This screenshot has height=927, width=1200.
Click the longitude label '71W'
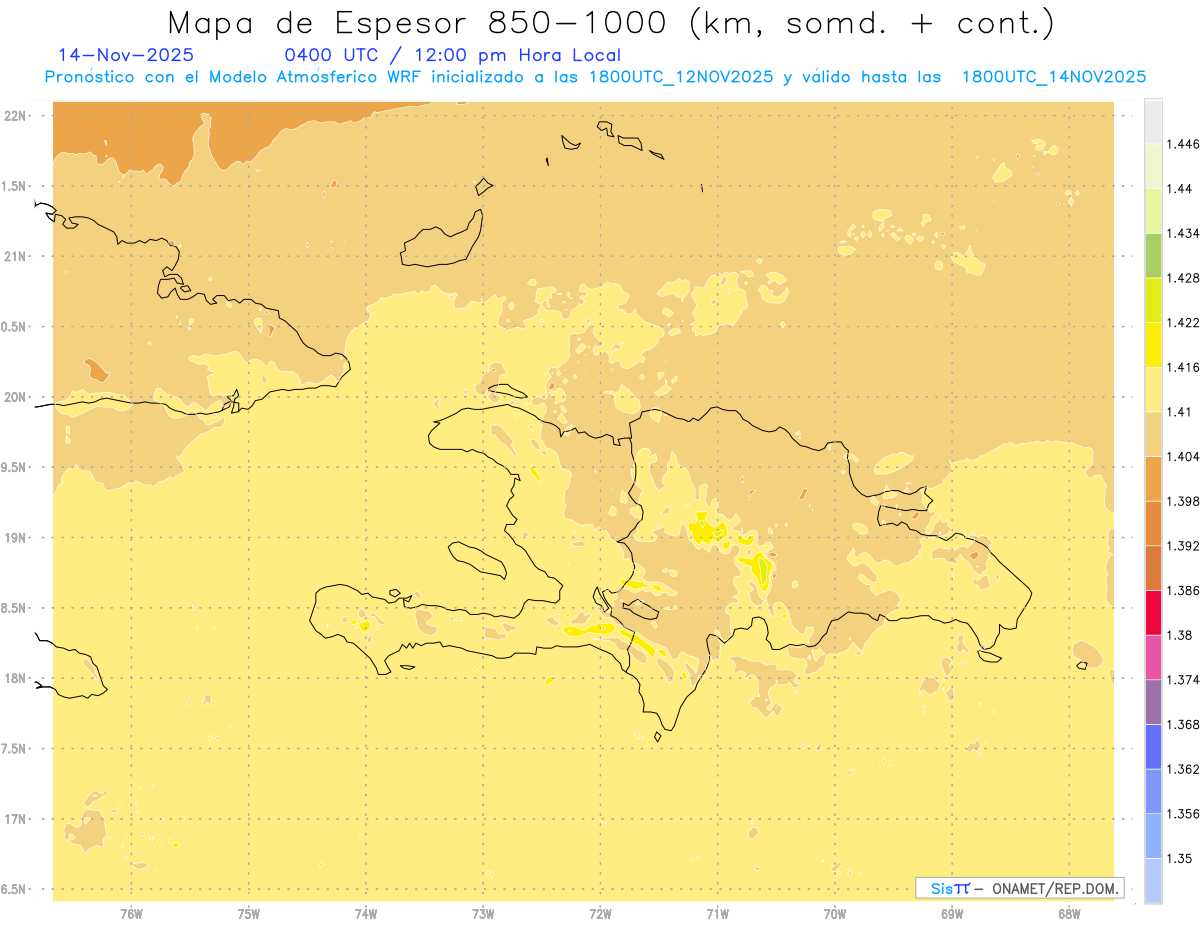click(x=717, y=913)
